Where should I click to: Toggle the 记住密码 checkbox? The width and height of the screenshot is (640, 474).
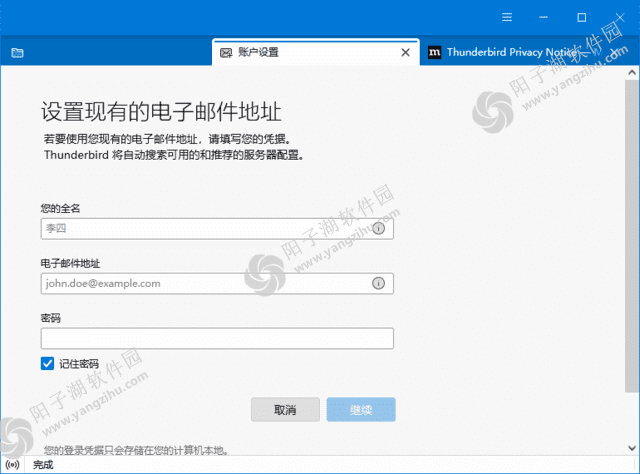47,363
